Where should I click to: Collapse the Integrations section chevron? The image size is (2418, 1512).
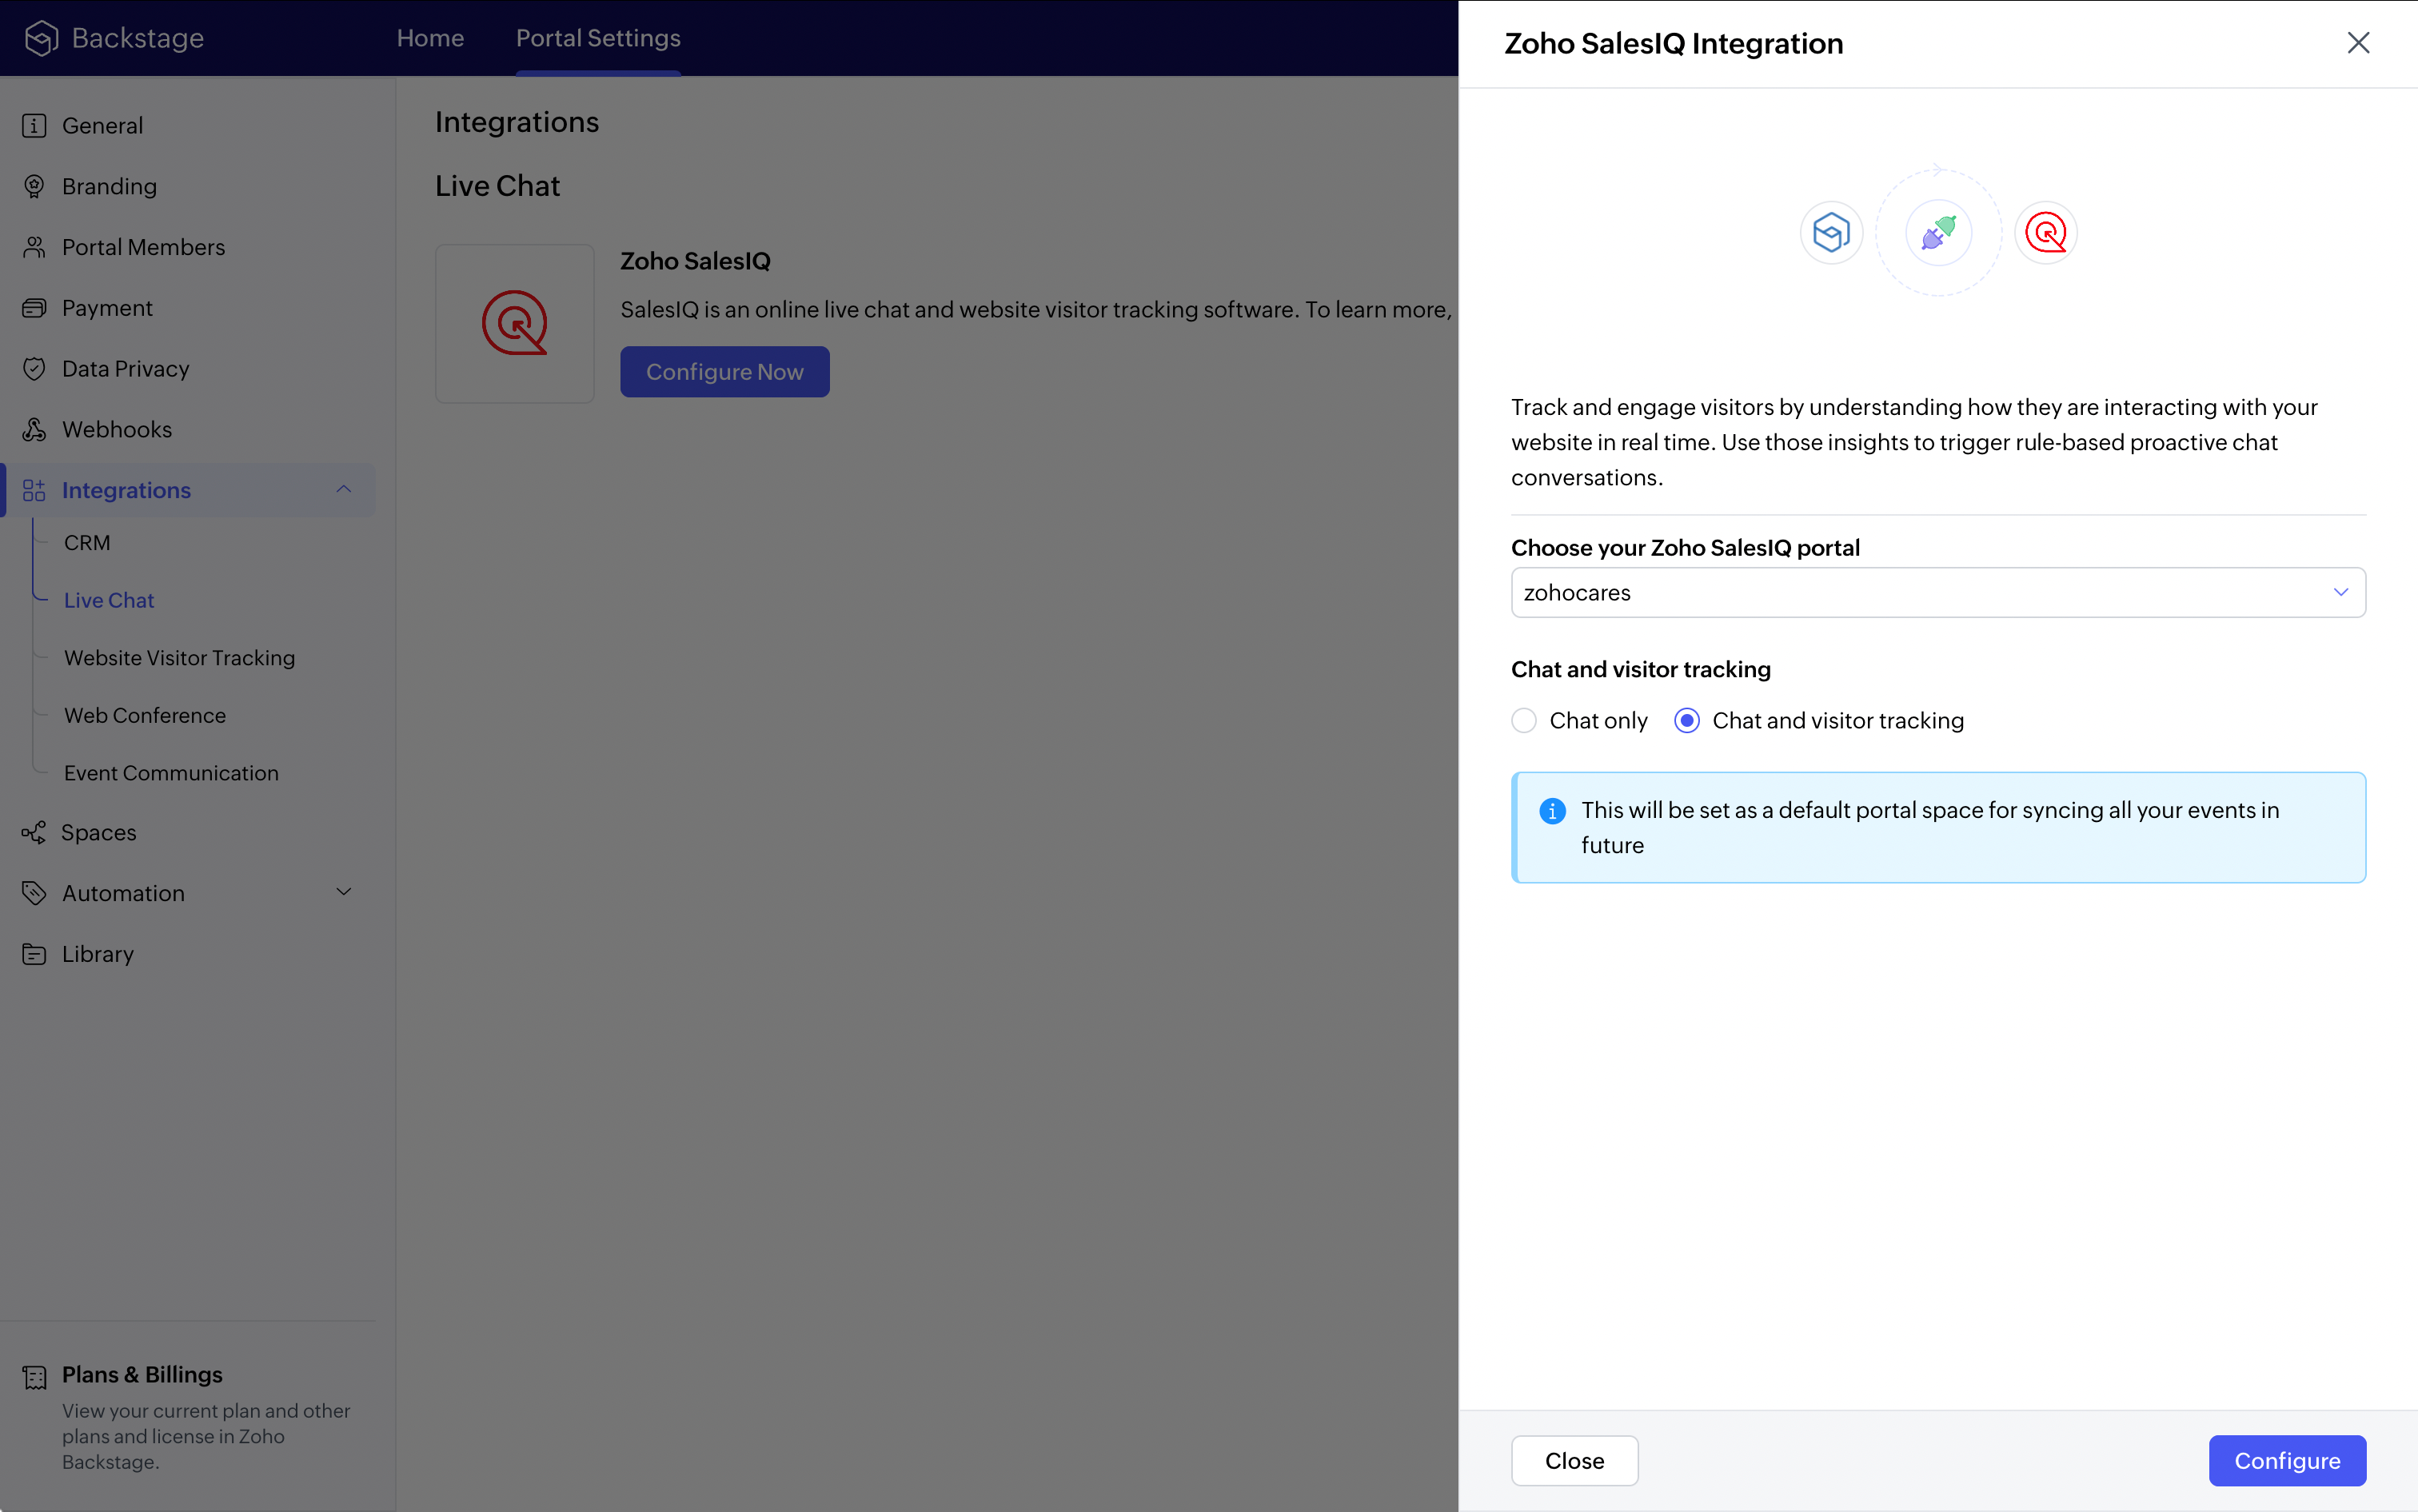click(344, 489)
